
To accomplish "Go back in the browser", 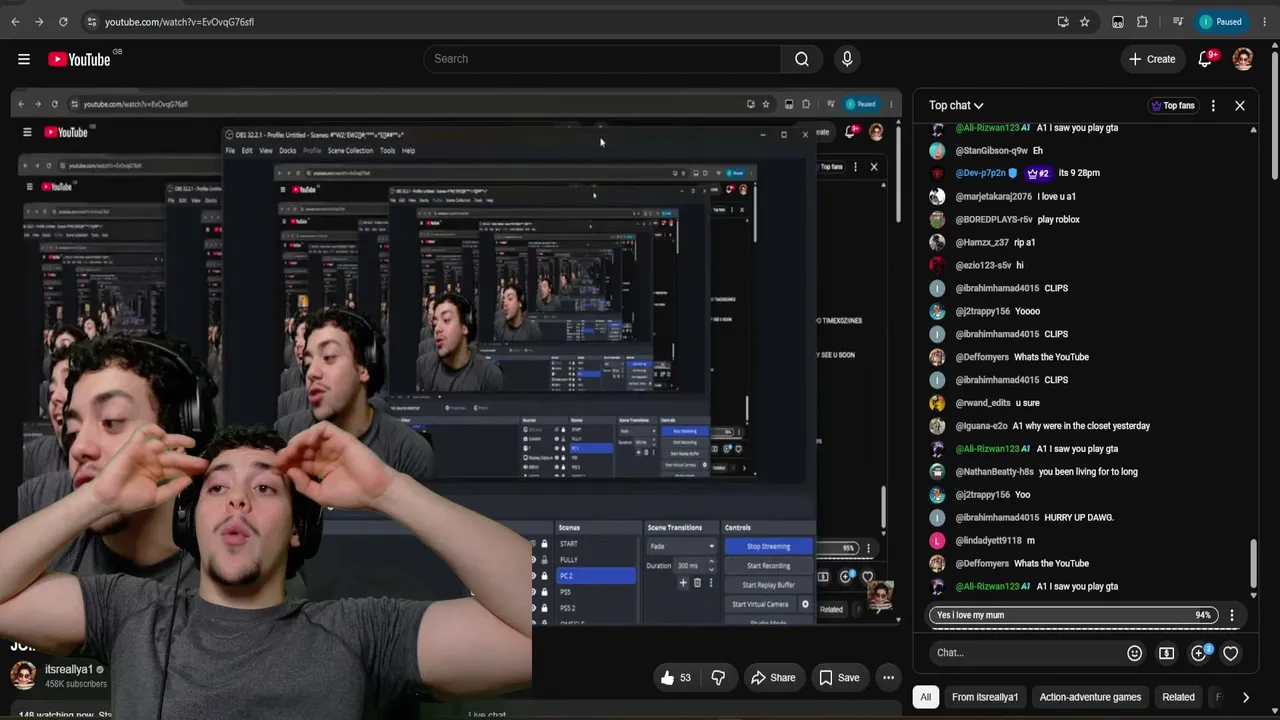I will tap(15, 21).
